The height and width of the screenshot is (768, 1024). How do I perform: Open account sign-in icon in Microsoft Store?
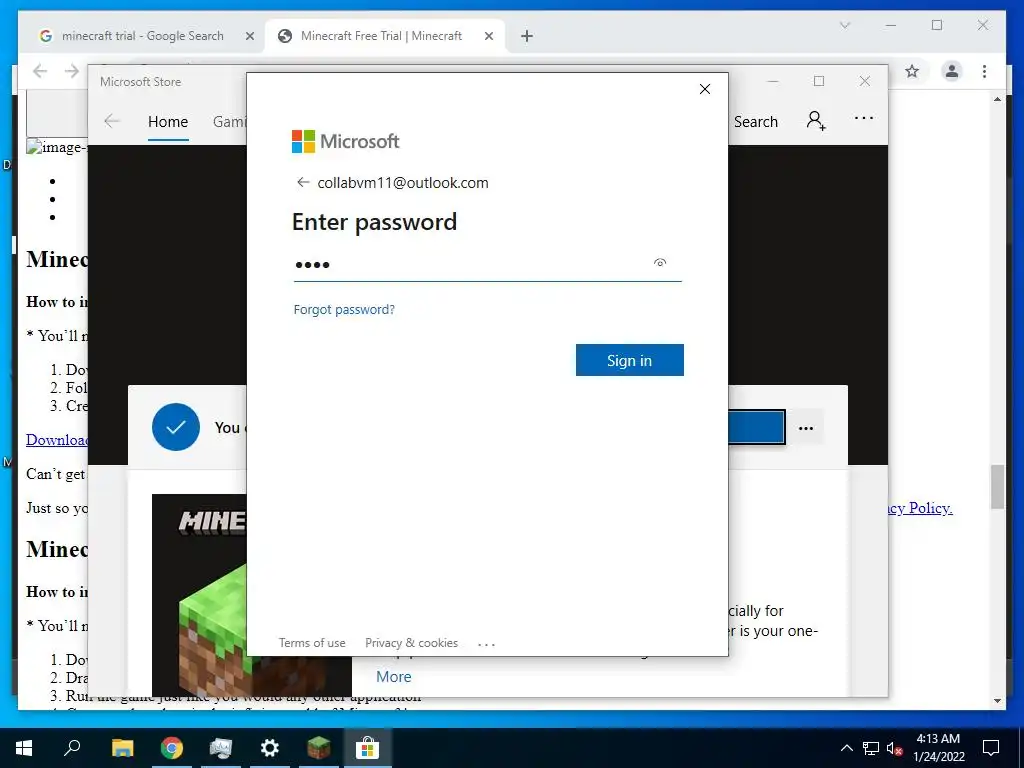[816, 120]
